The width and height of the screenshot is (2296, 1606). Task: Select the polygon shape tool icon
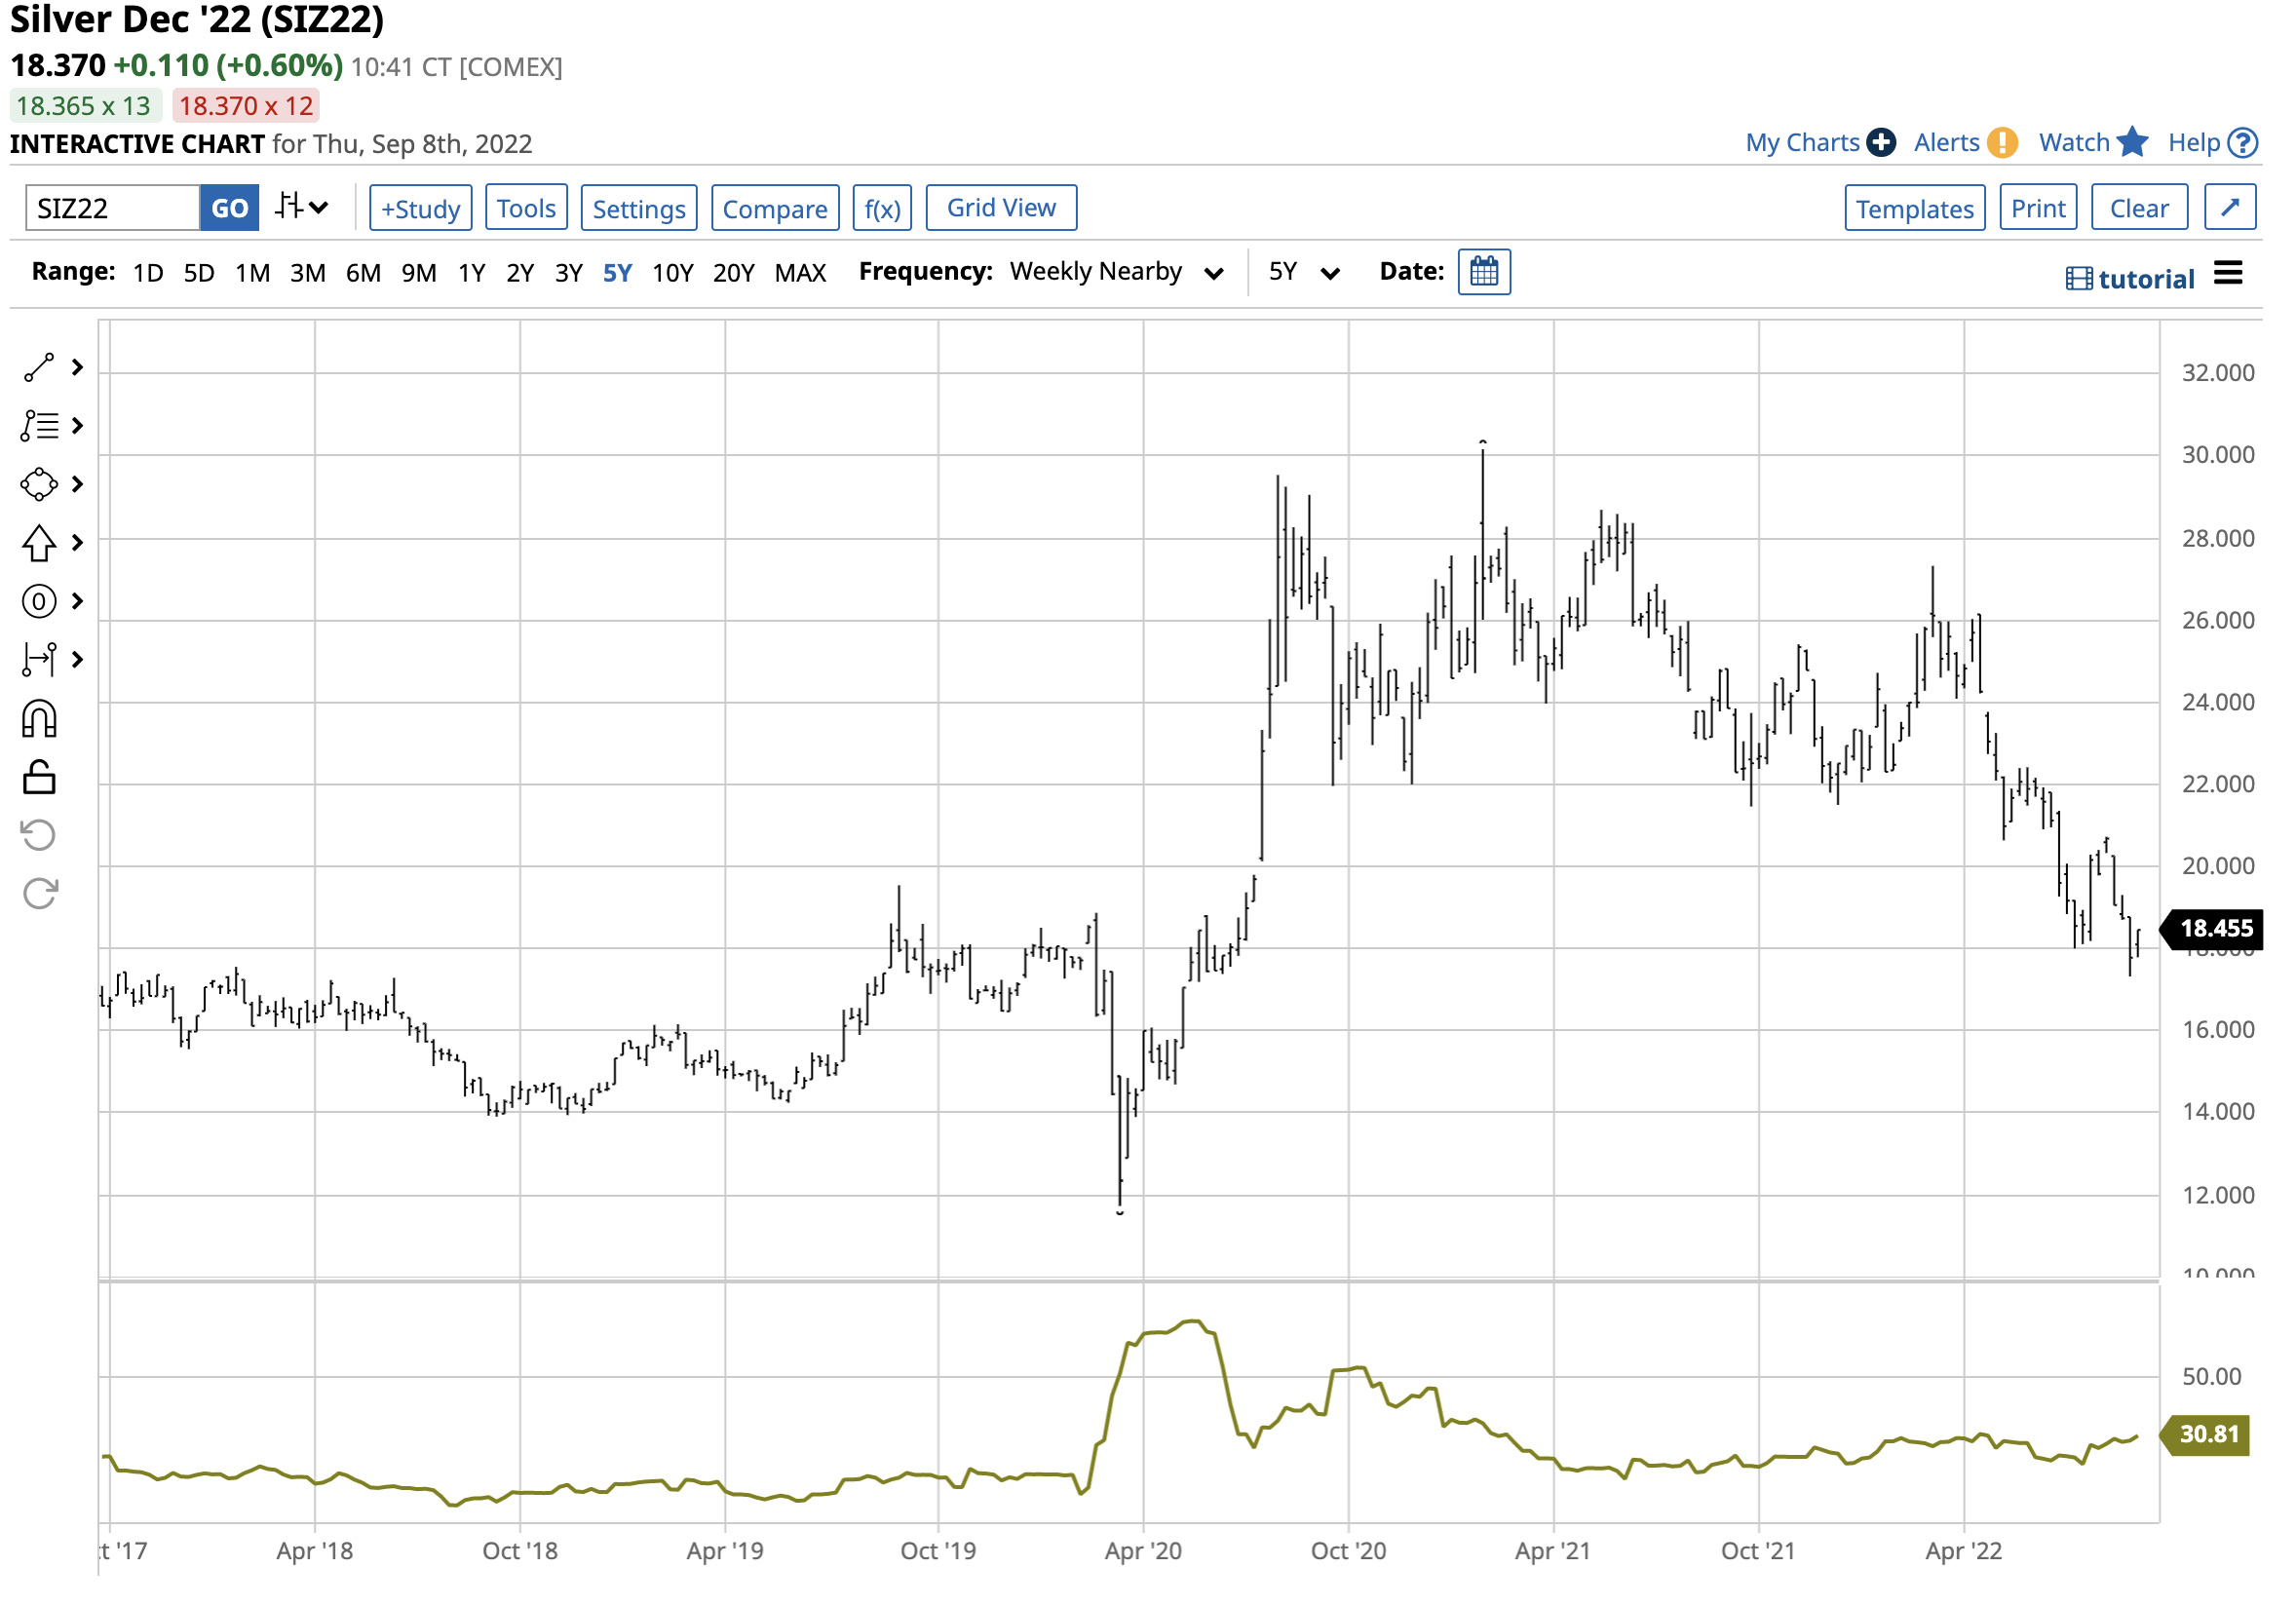(38, 485)
